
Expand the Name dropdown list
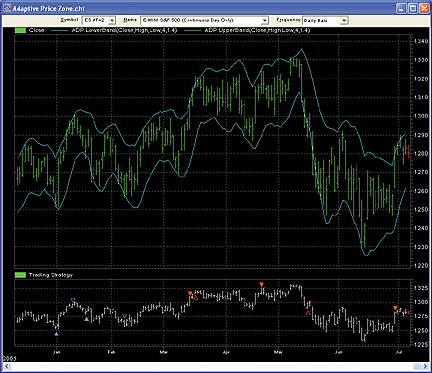coord(264,21)
